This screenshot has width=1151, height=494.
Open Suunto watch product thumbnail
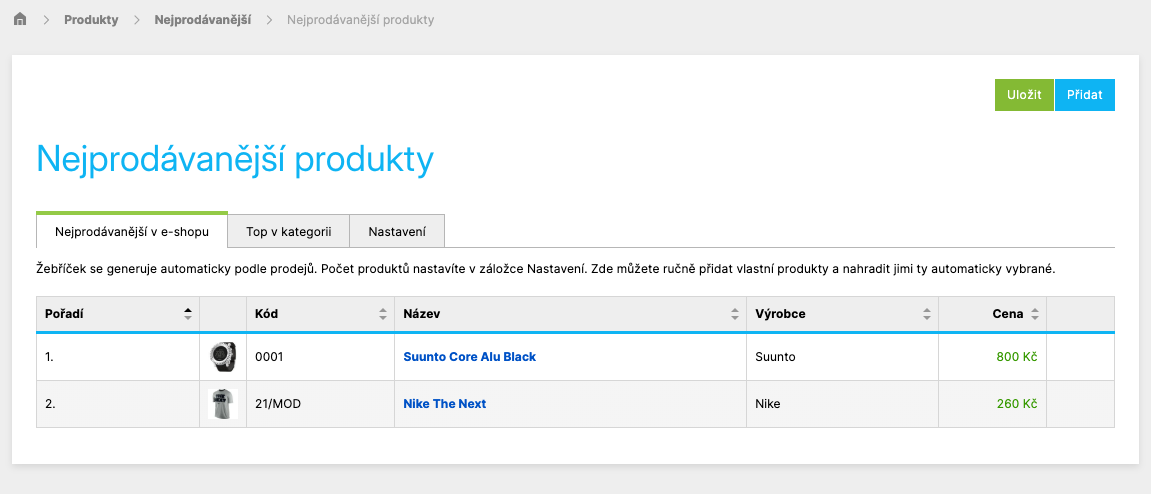pos(222,357)
